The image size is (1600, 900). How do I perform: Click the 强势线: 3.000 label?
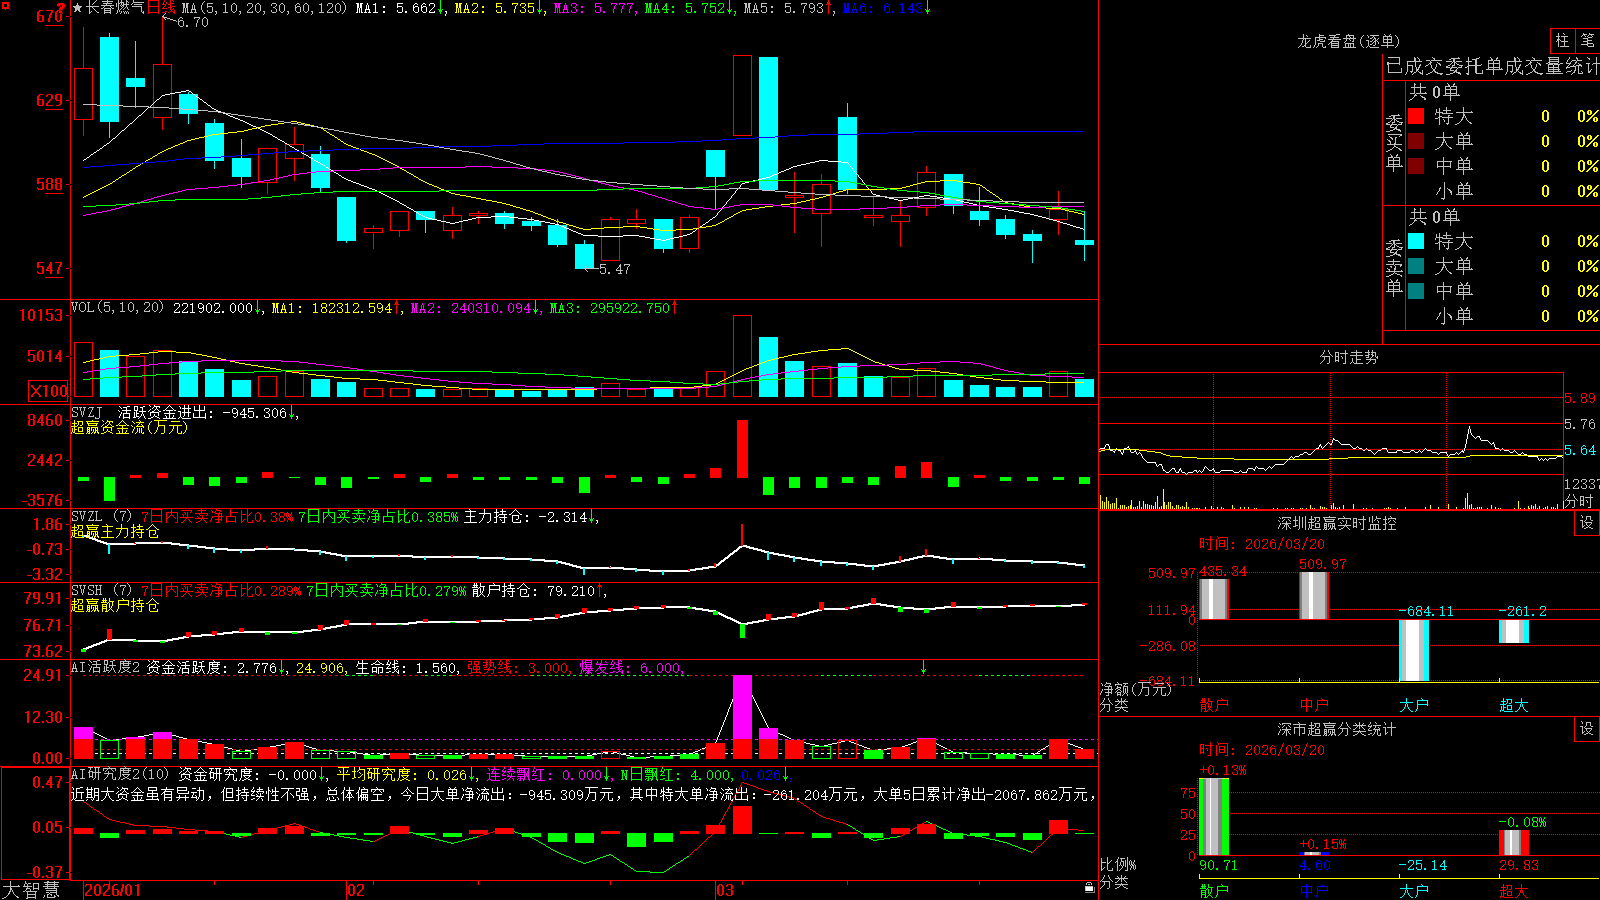click(x=518, y=668)
